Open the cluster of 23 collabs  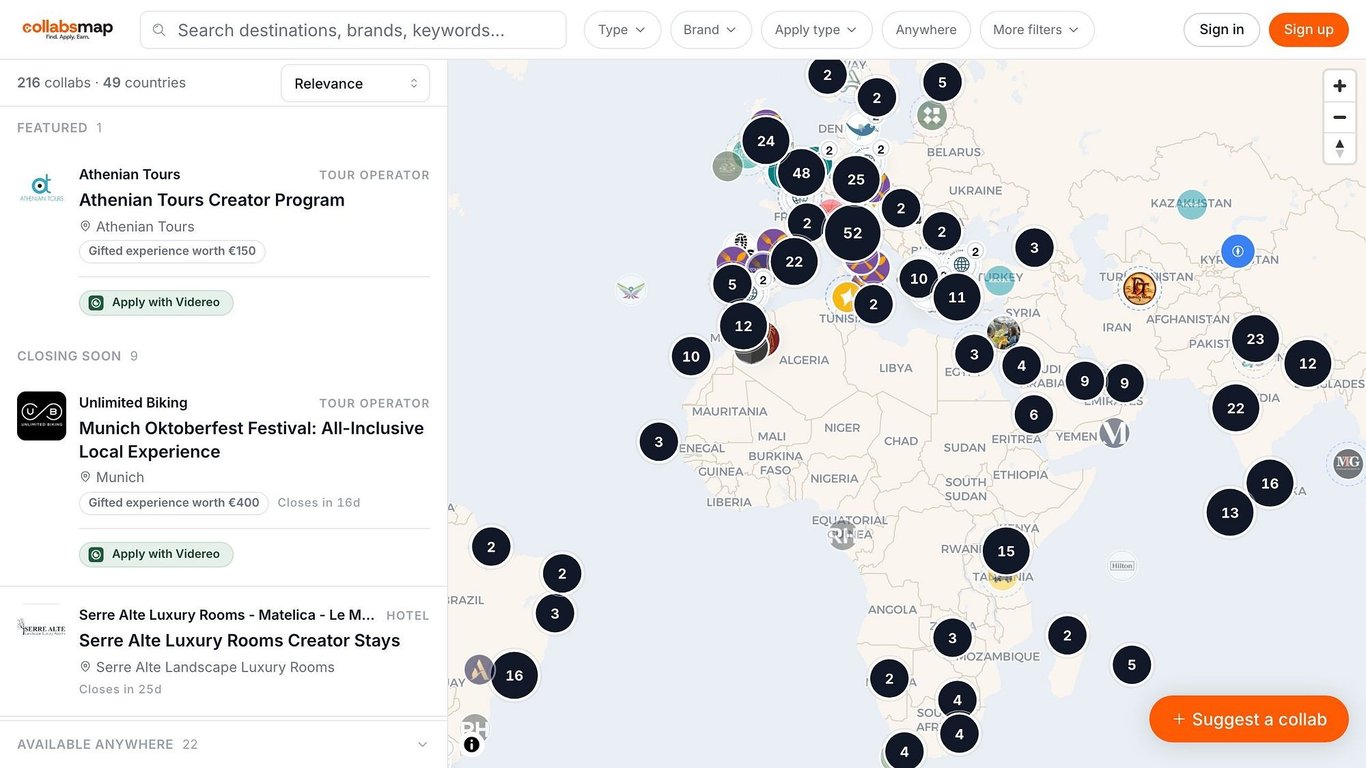coord(1255,338)
